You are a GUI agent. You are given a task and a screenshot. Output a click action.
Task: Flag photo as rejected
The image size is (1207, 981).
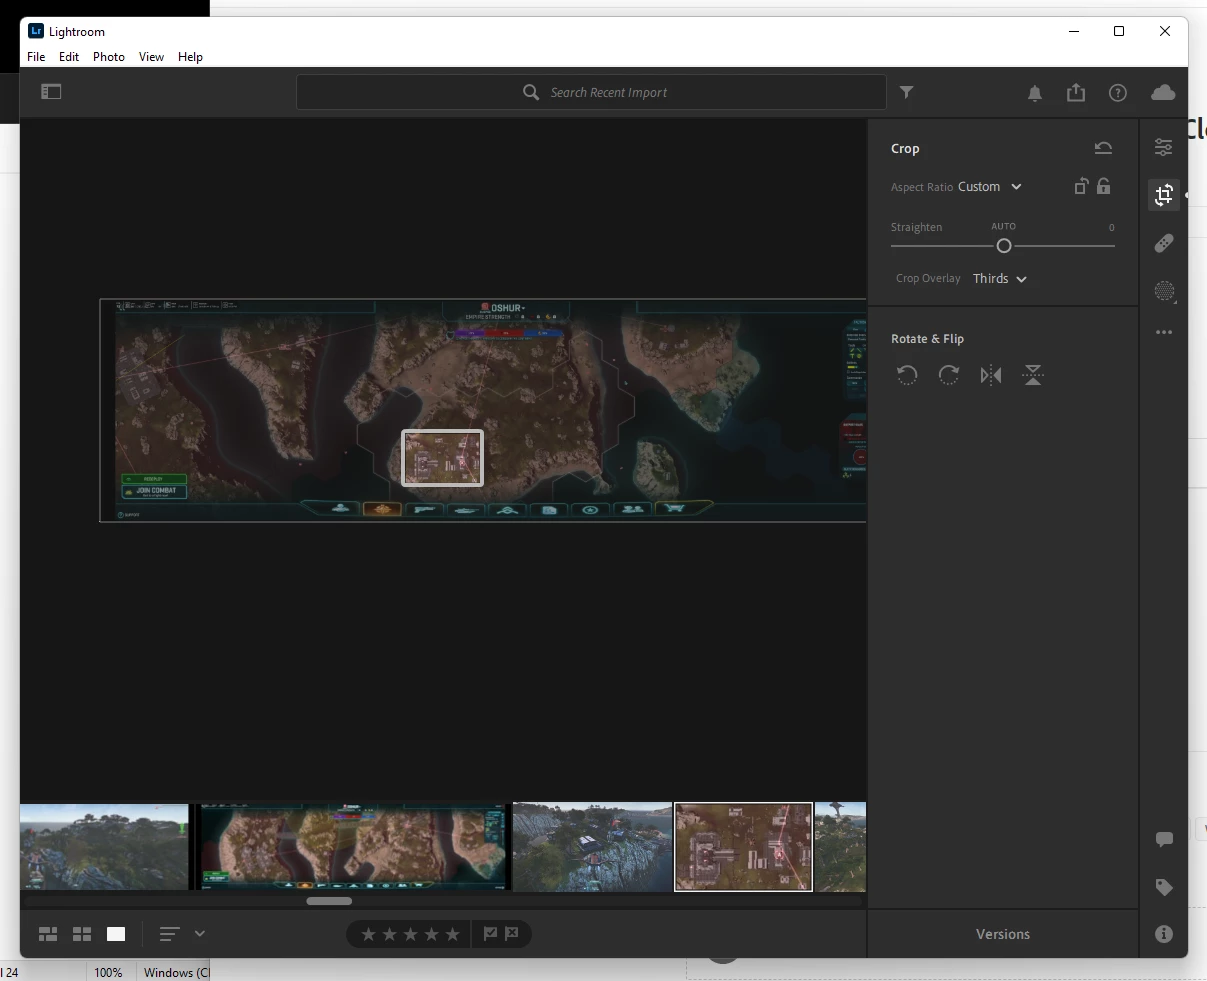[x=512, y=934]
